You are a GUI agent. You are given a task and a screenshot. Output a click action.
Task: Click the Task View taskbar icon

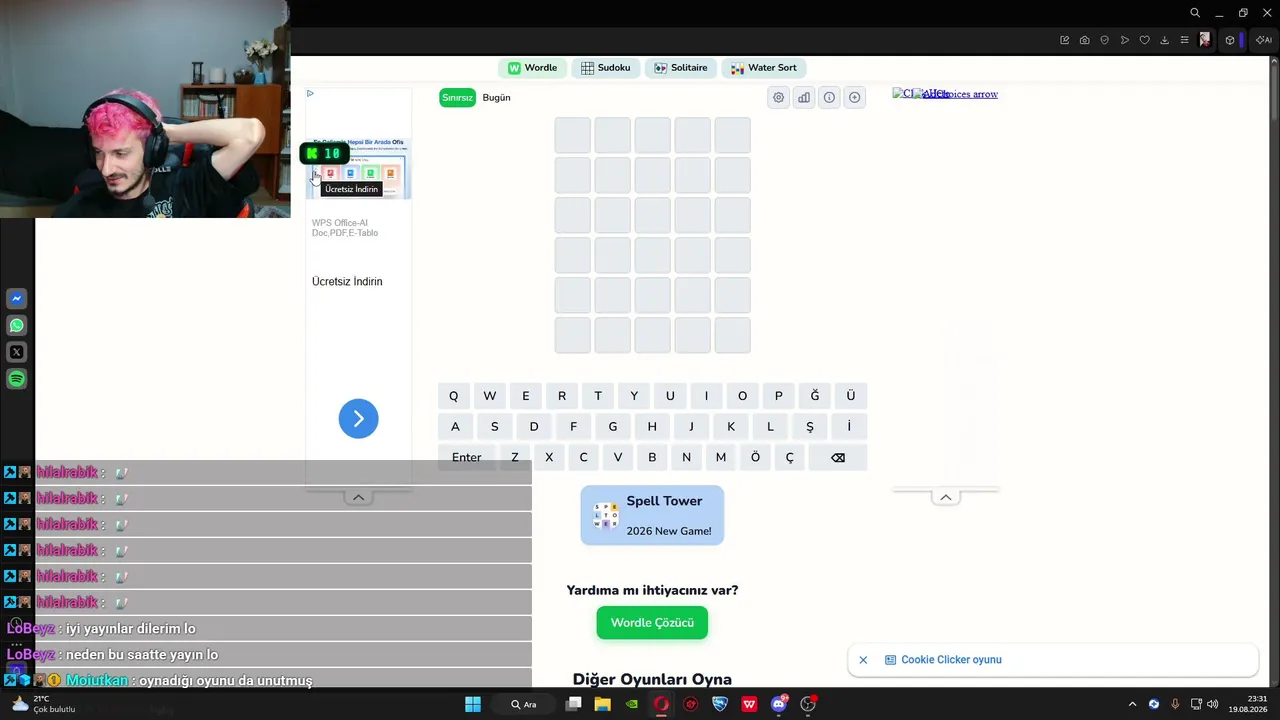pos(573,704)
